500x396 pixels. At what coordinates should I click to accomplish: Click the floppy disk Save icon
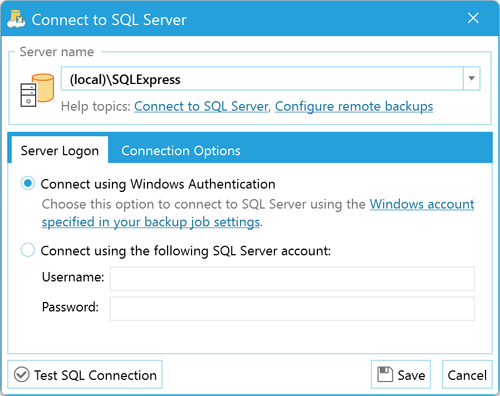[385, 375]
